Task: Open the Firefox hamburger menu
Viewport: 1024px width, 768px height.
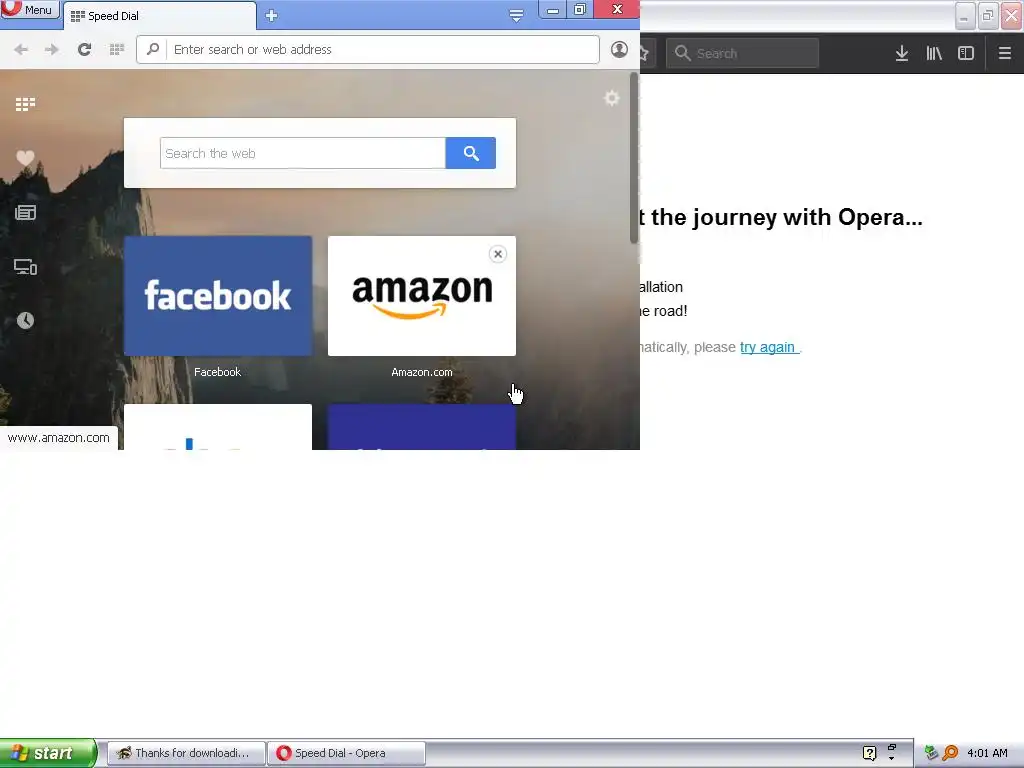Action: (1005, 54)
